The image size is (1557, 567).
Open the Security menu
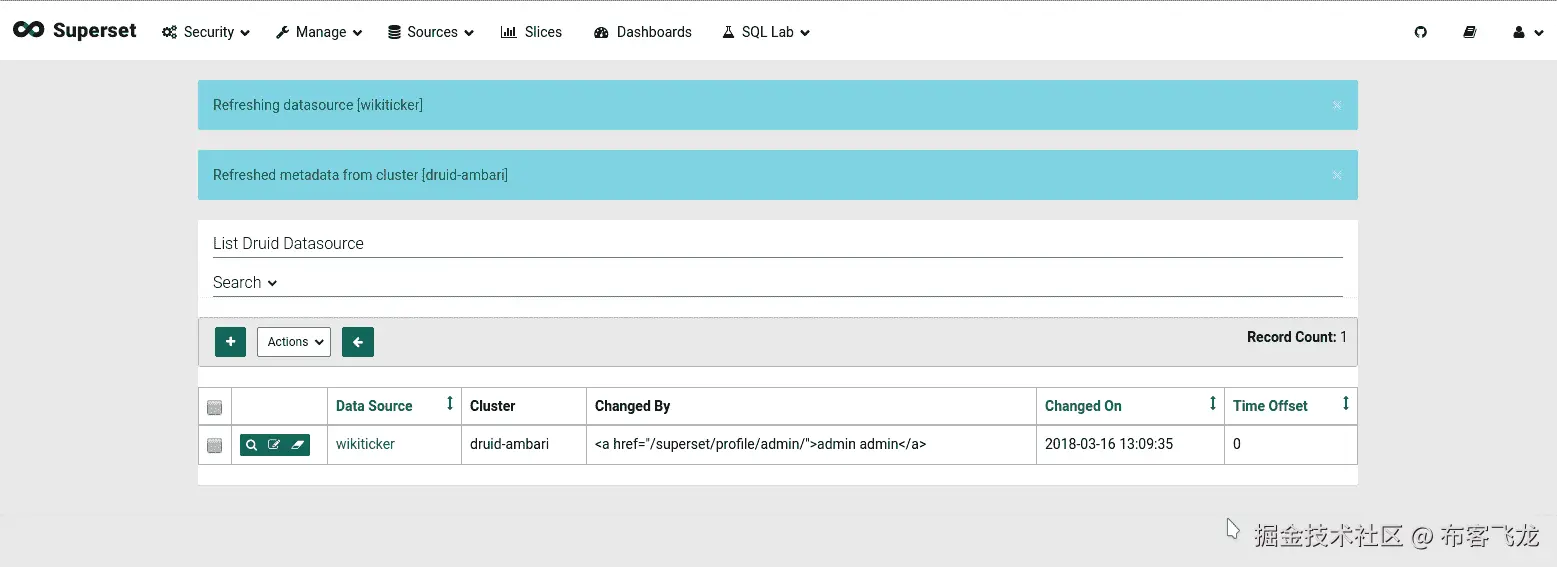[206, 32]
